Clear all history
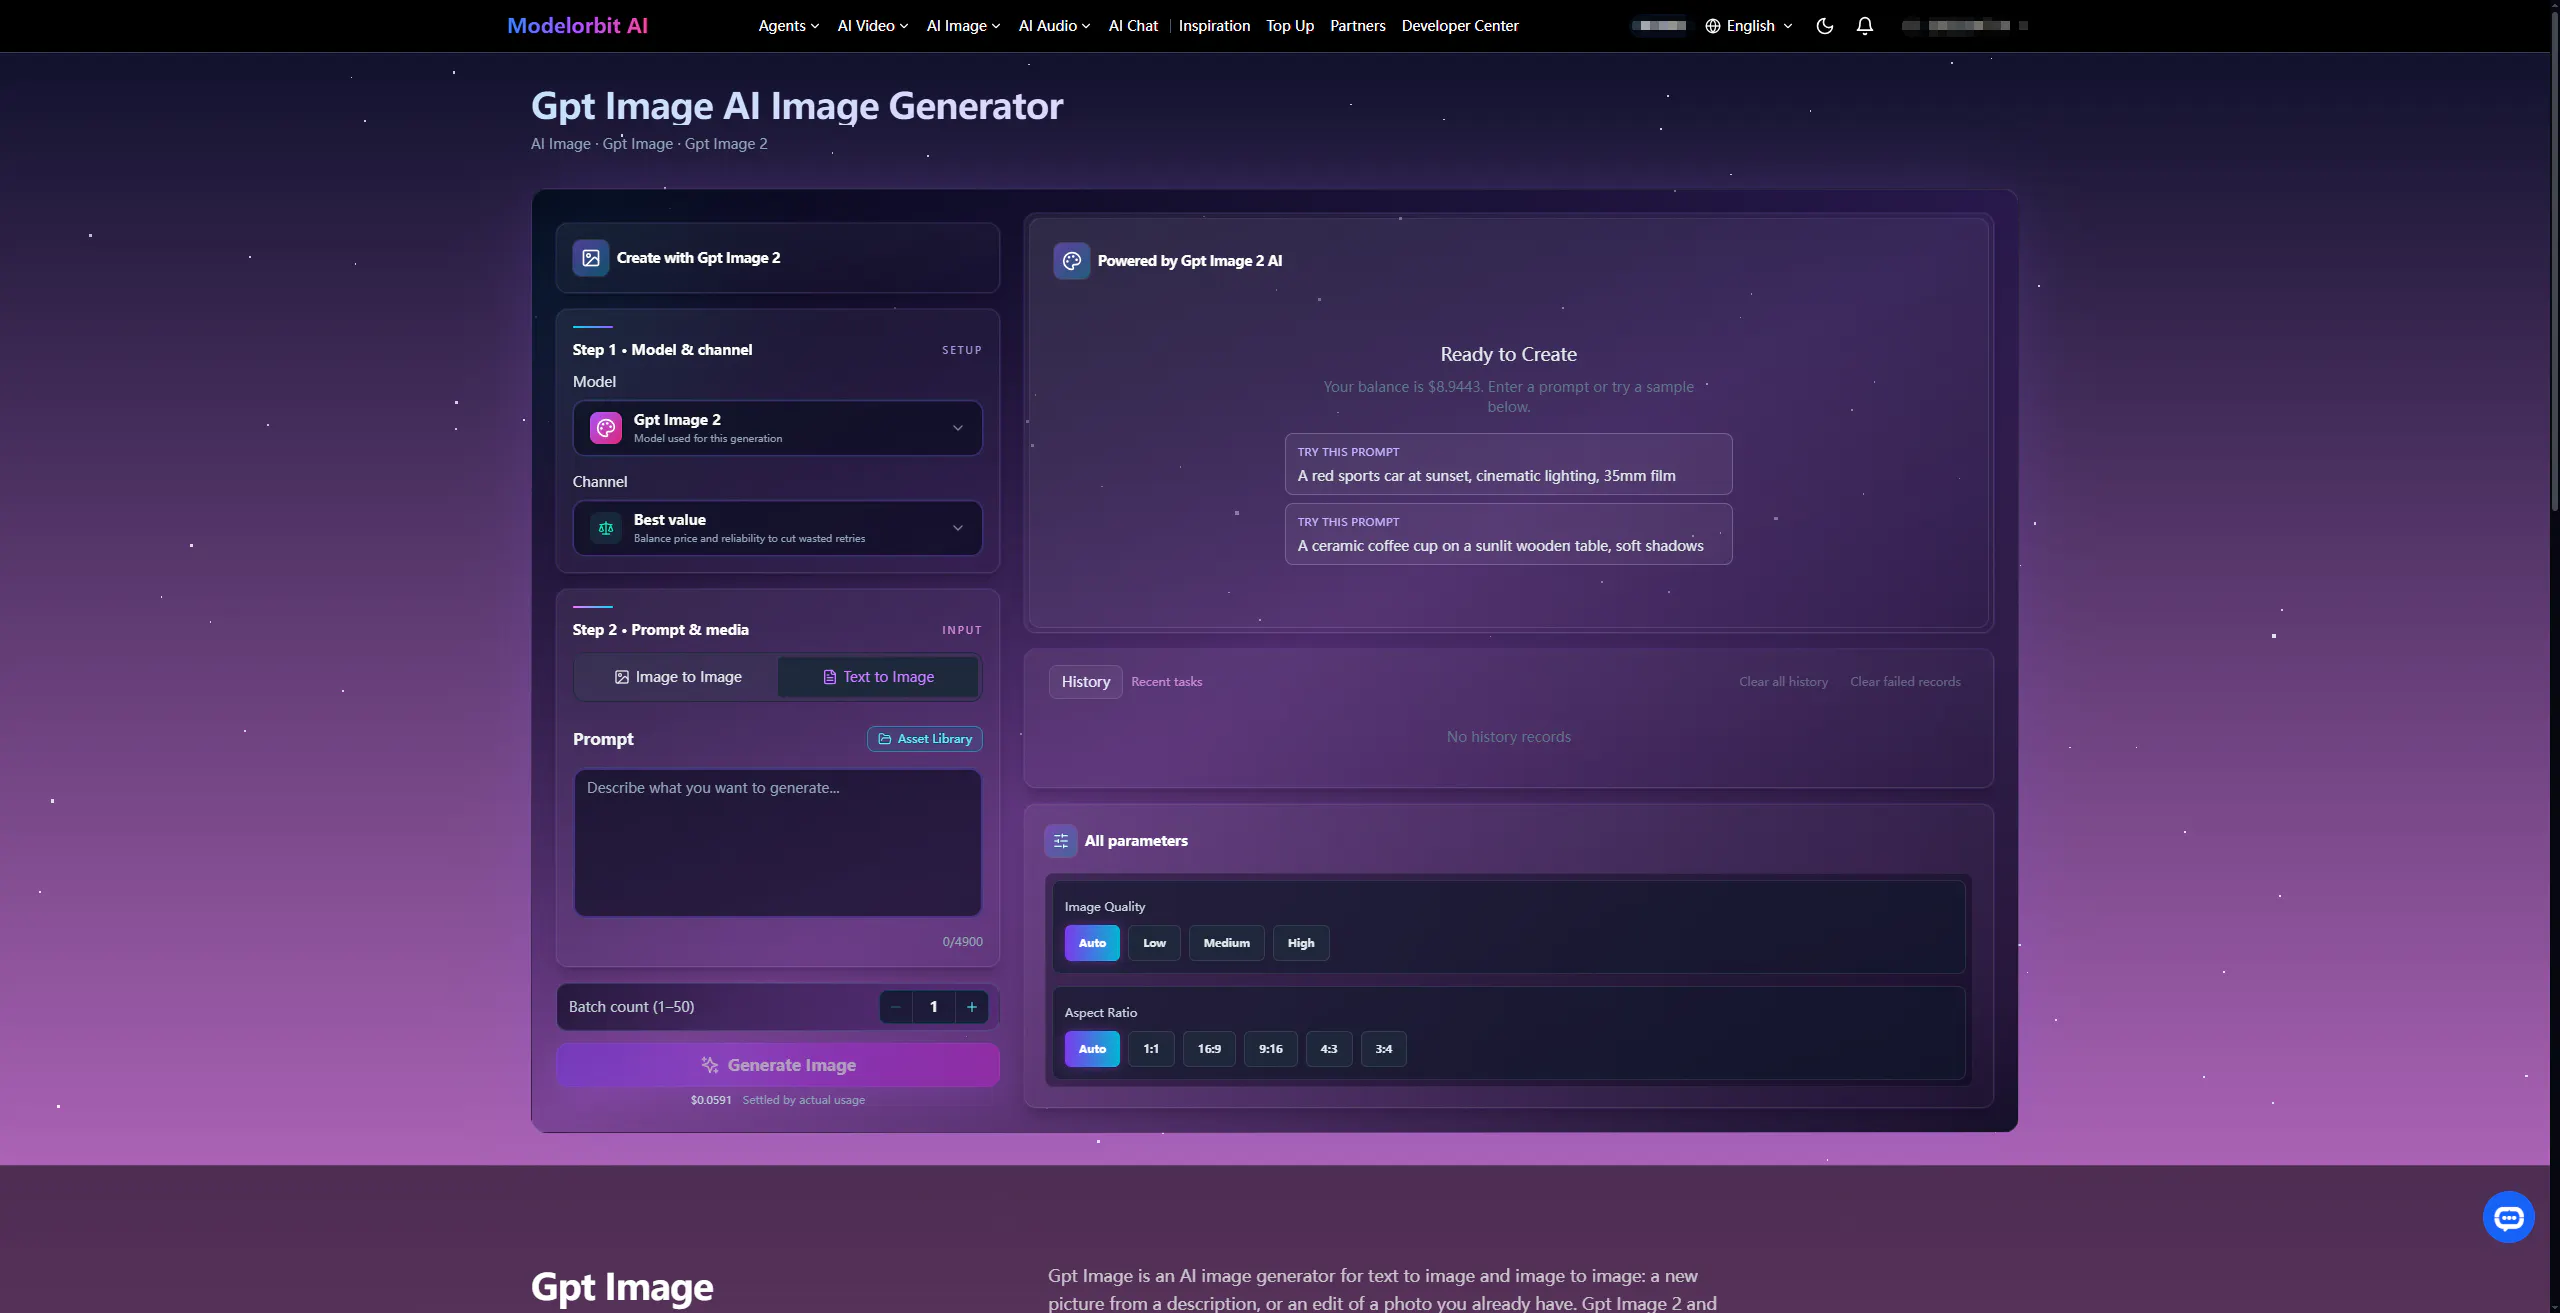2560x1313 pixels. pos(1783,682)
